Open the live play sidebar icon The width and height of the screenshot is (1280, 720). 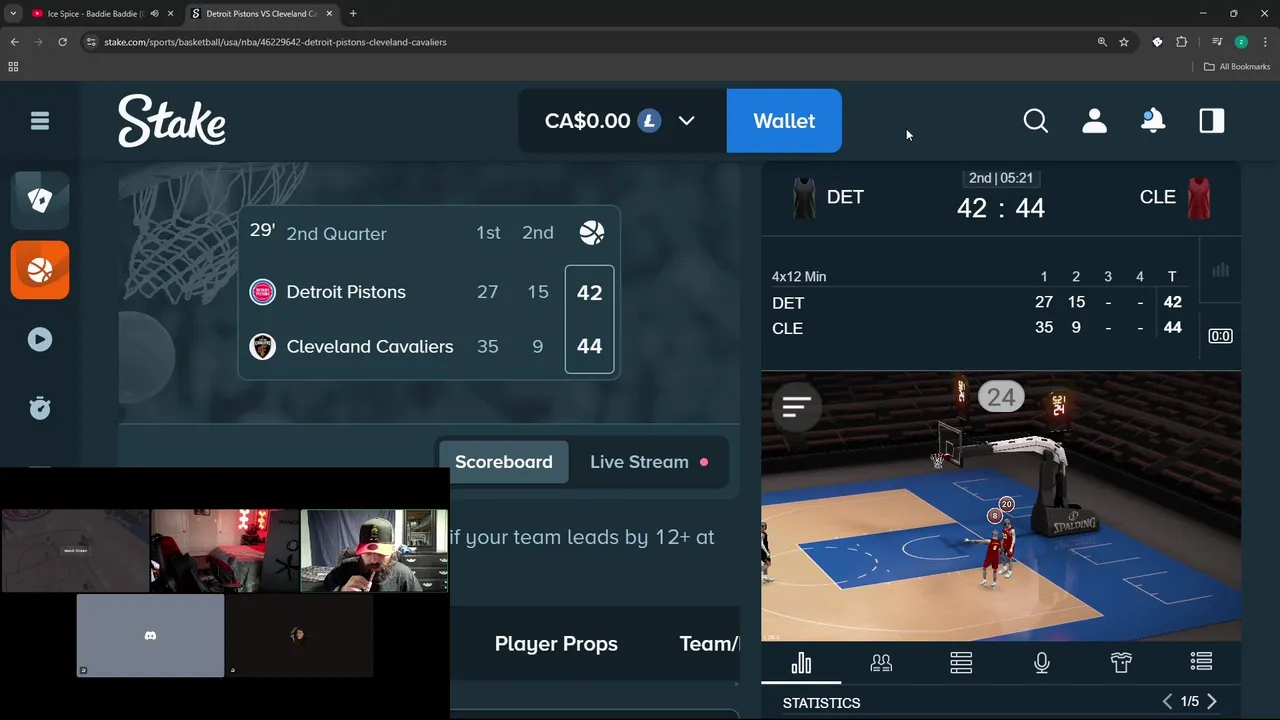(40, 339)
